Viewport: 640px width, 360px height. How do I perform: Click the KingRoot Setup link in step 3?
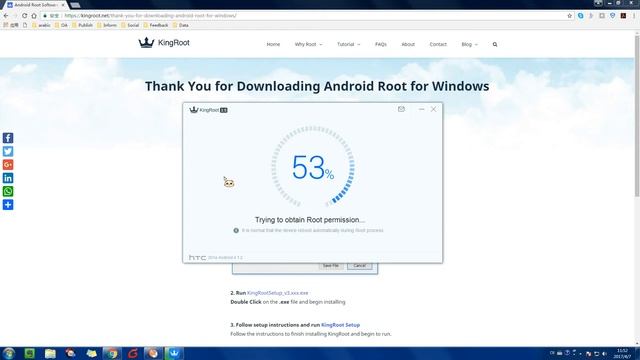coord(340,325)
